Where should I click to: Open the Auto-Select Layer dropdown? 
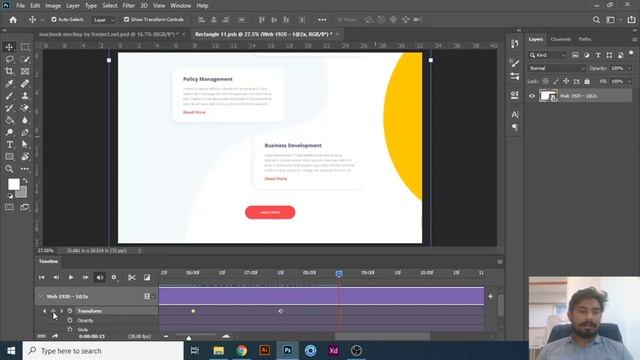(x=103, y=20)
